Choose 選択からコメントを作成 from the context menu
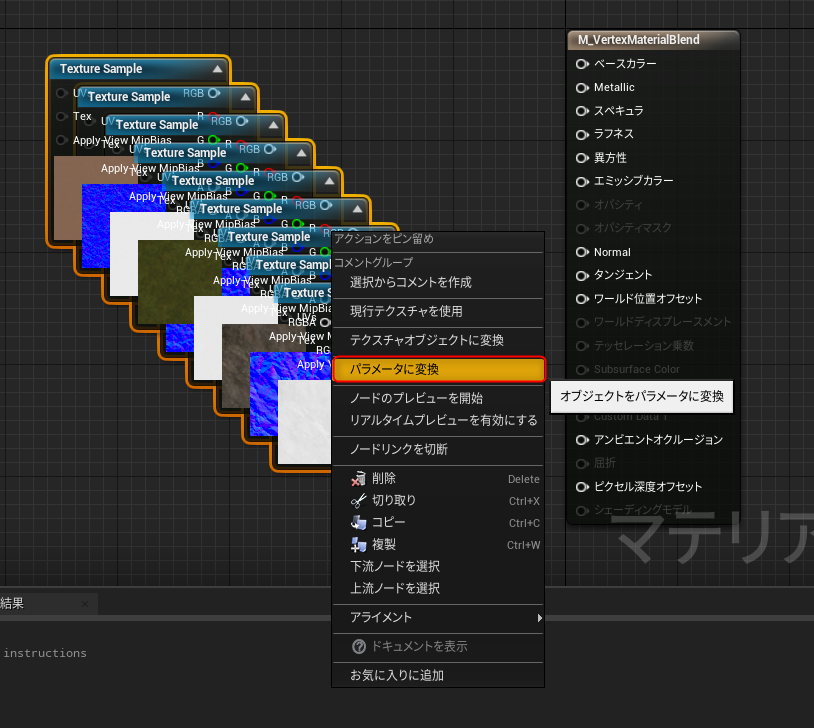Screen dimensions: 814x728 coord(438,282)
